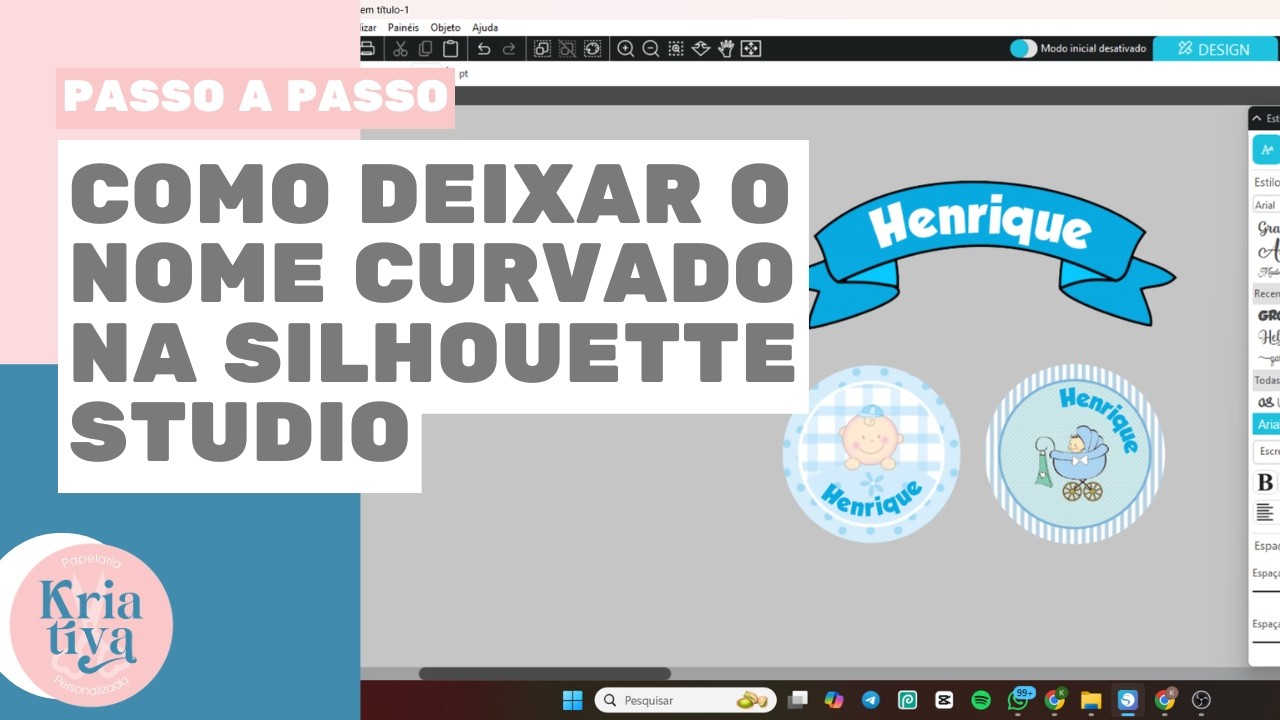Collapse the text style panel chevron
The width and height of the screenshot is (1280, 720).
pos(1257,118)
